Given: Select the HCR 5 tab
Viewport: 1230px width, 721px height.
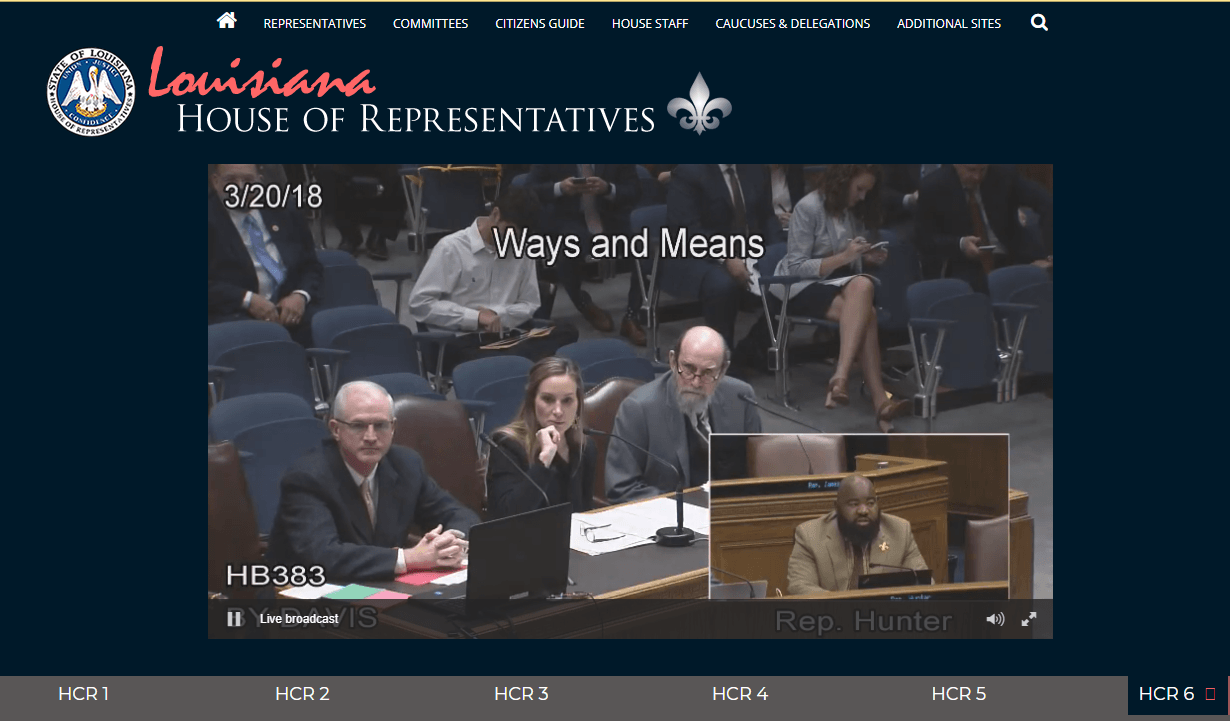Looking at the screenshot, I should [x=959, y=694].
